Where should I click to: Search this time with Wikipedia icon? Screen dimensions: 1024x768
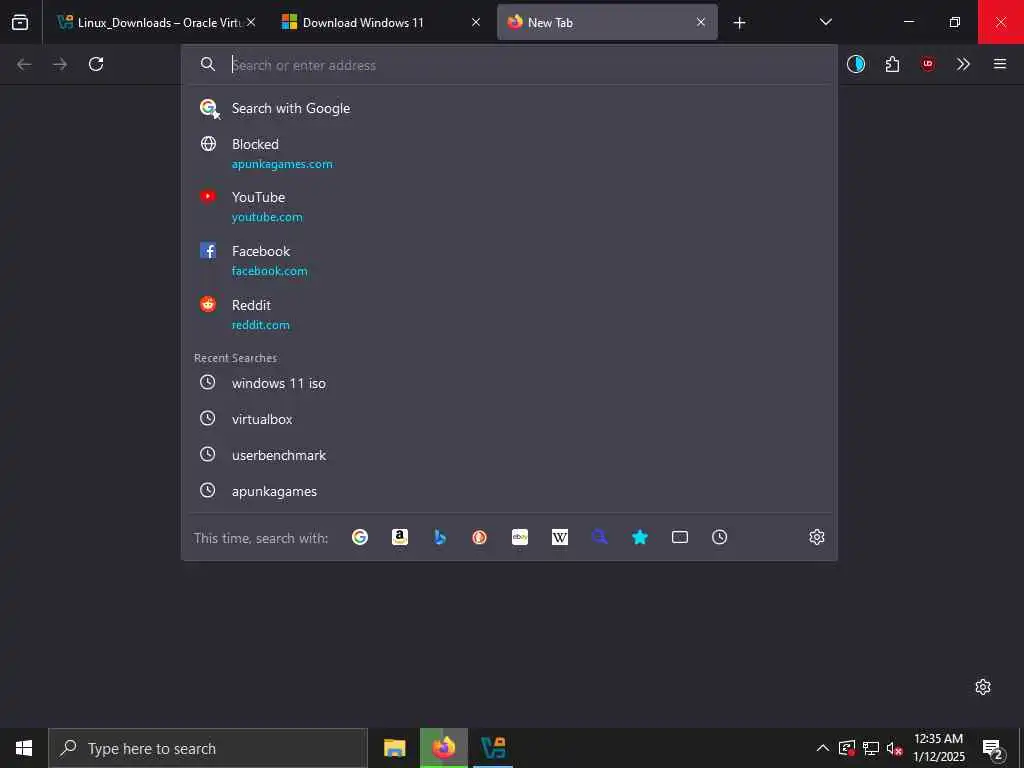click(x=560, y=537)
